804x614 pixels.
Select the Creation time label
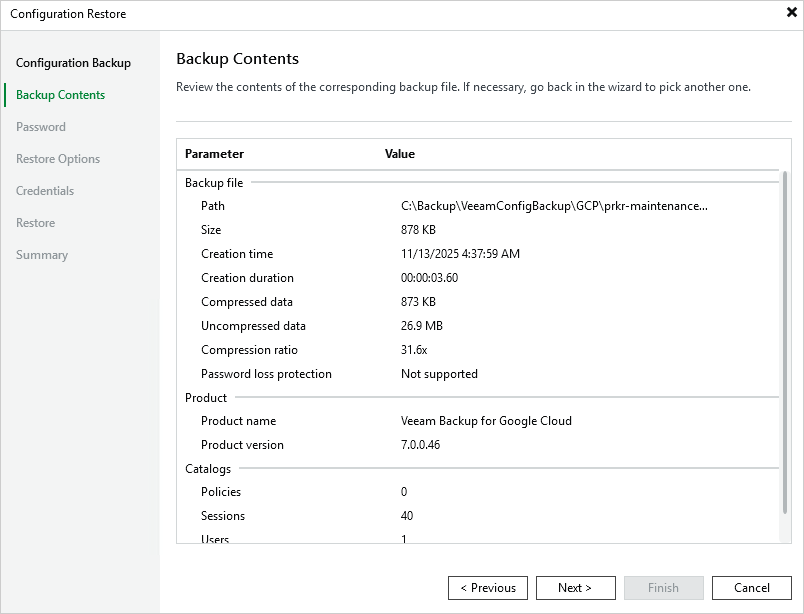point(237,254)
